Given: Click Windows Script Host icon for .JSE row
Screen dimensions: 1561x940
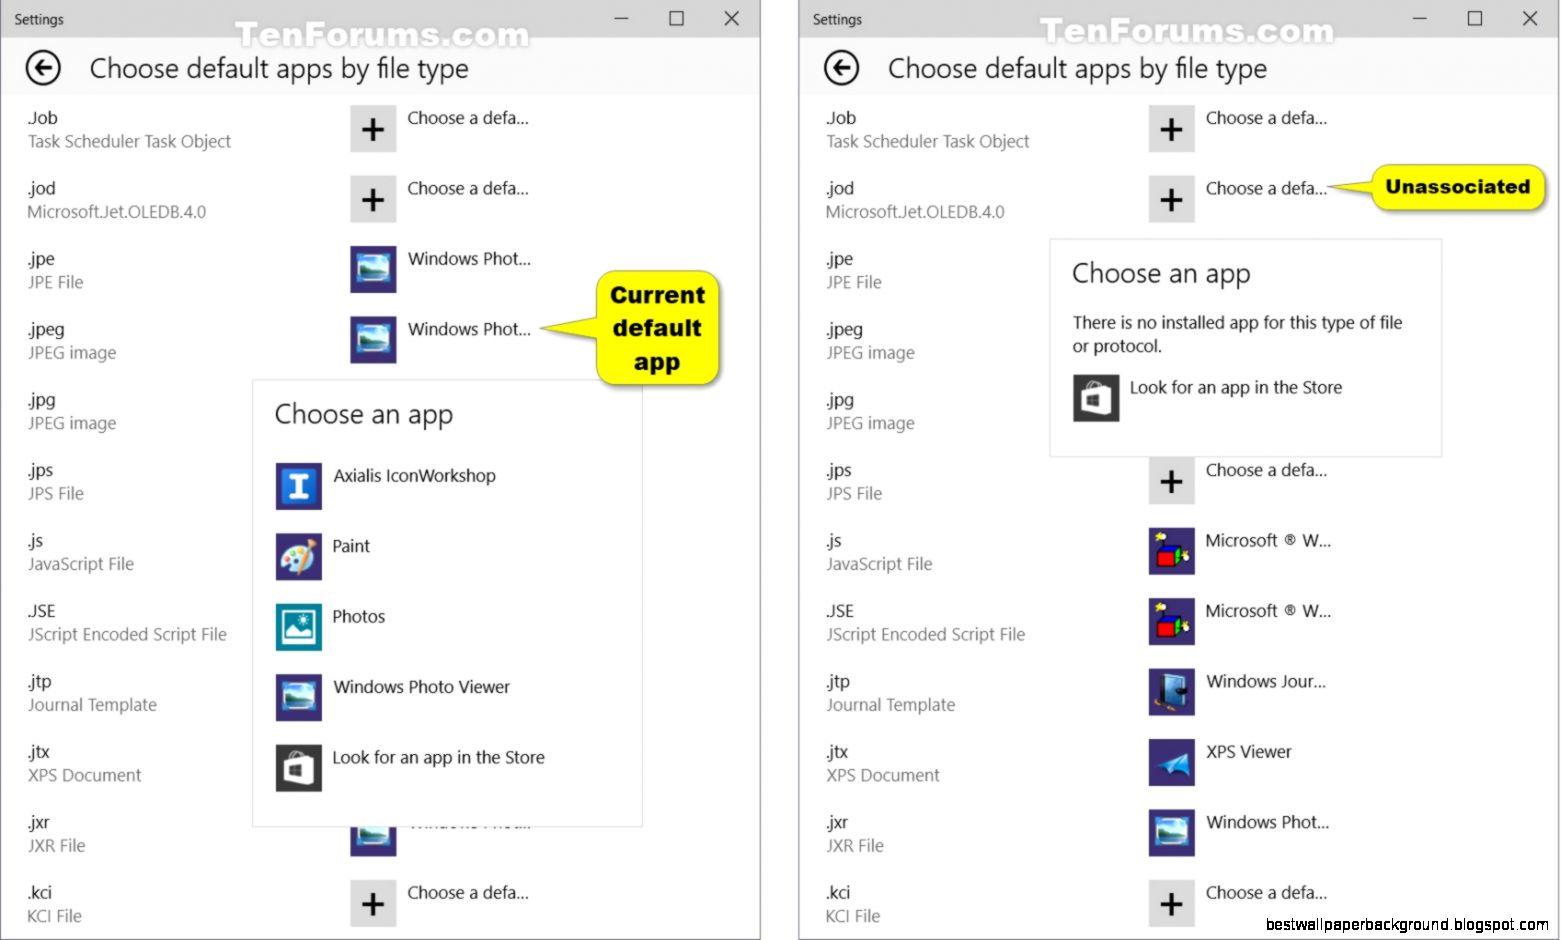Looking at the screenshot, I should pyautogui.click(x=1172, y=622).
